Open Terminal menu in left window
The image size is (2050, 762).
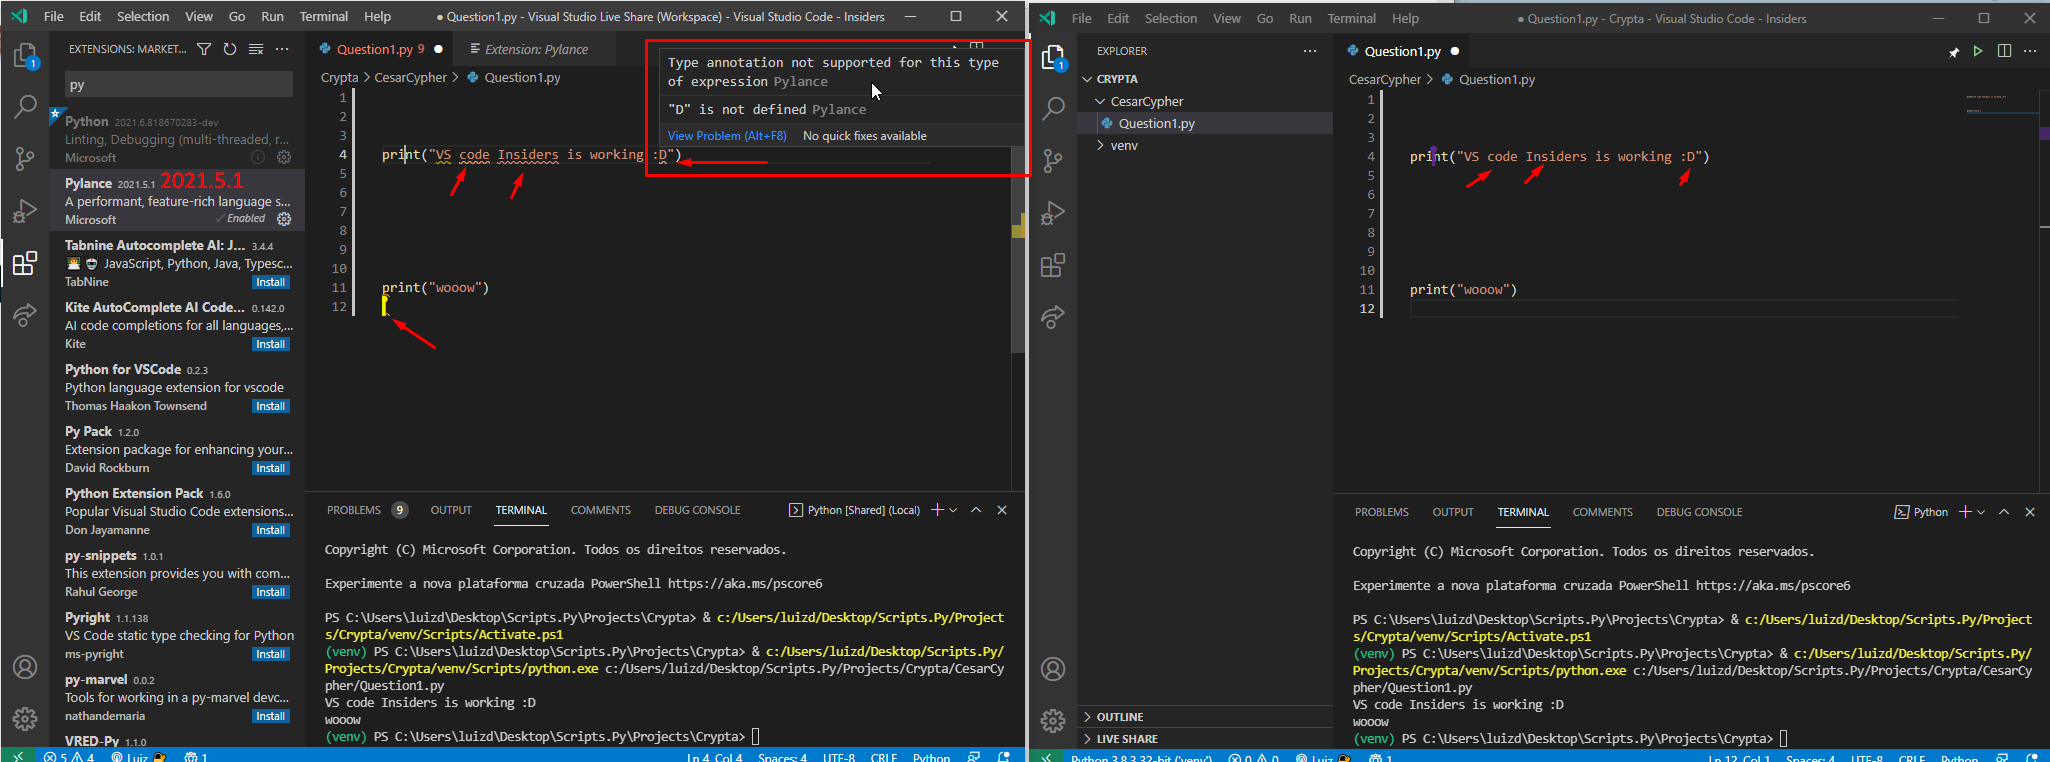pos(324,16)
